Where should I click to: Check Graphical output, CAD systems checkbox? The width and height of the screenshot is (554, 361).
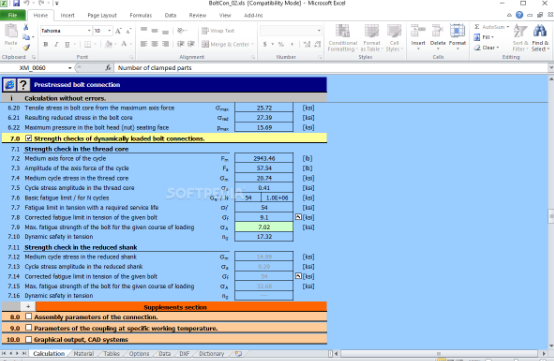[29, 339]
